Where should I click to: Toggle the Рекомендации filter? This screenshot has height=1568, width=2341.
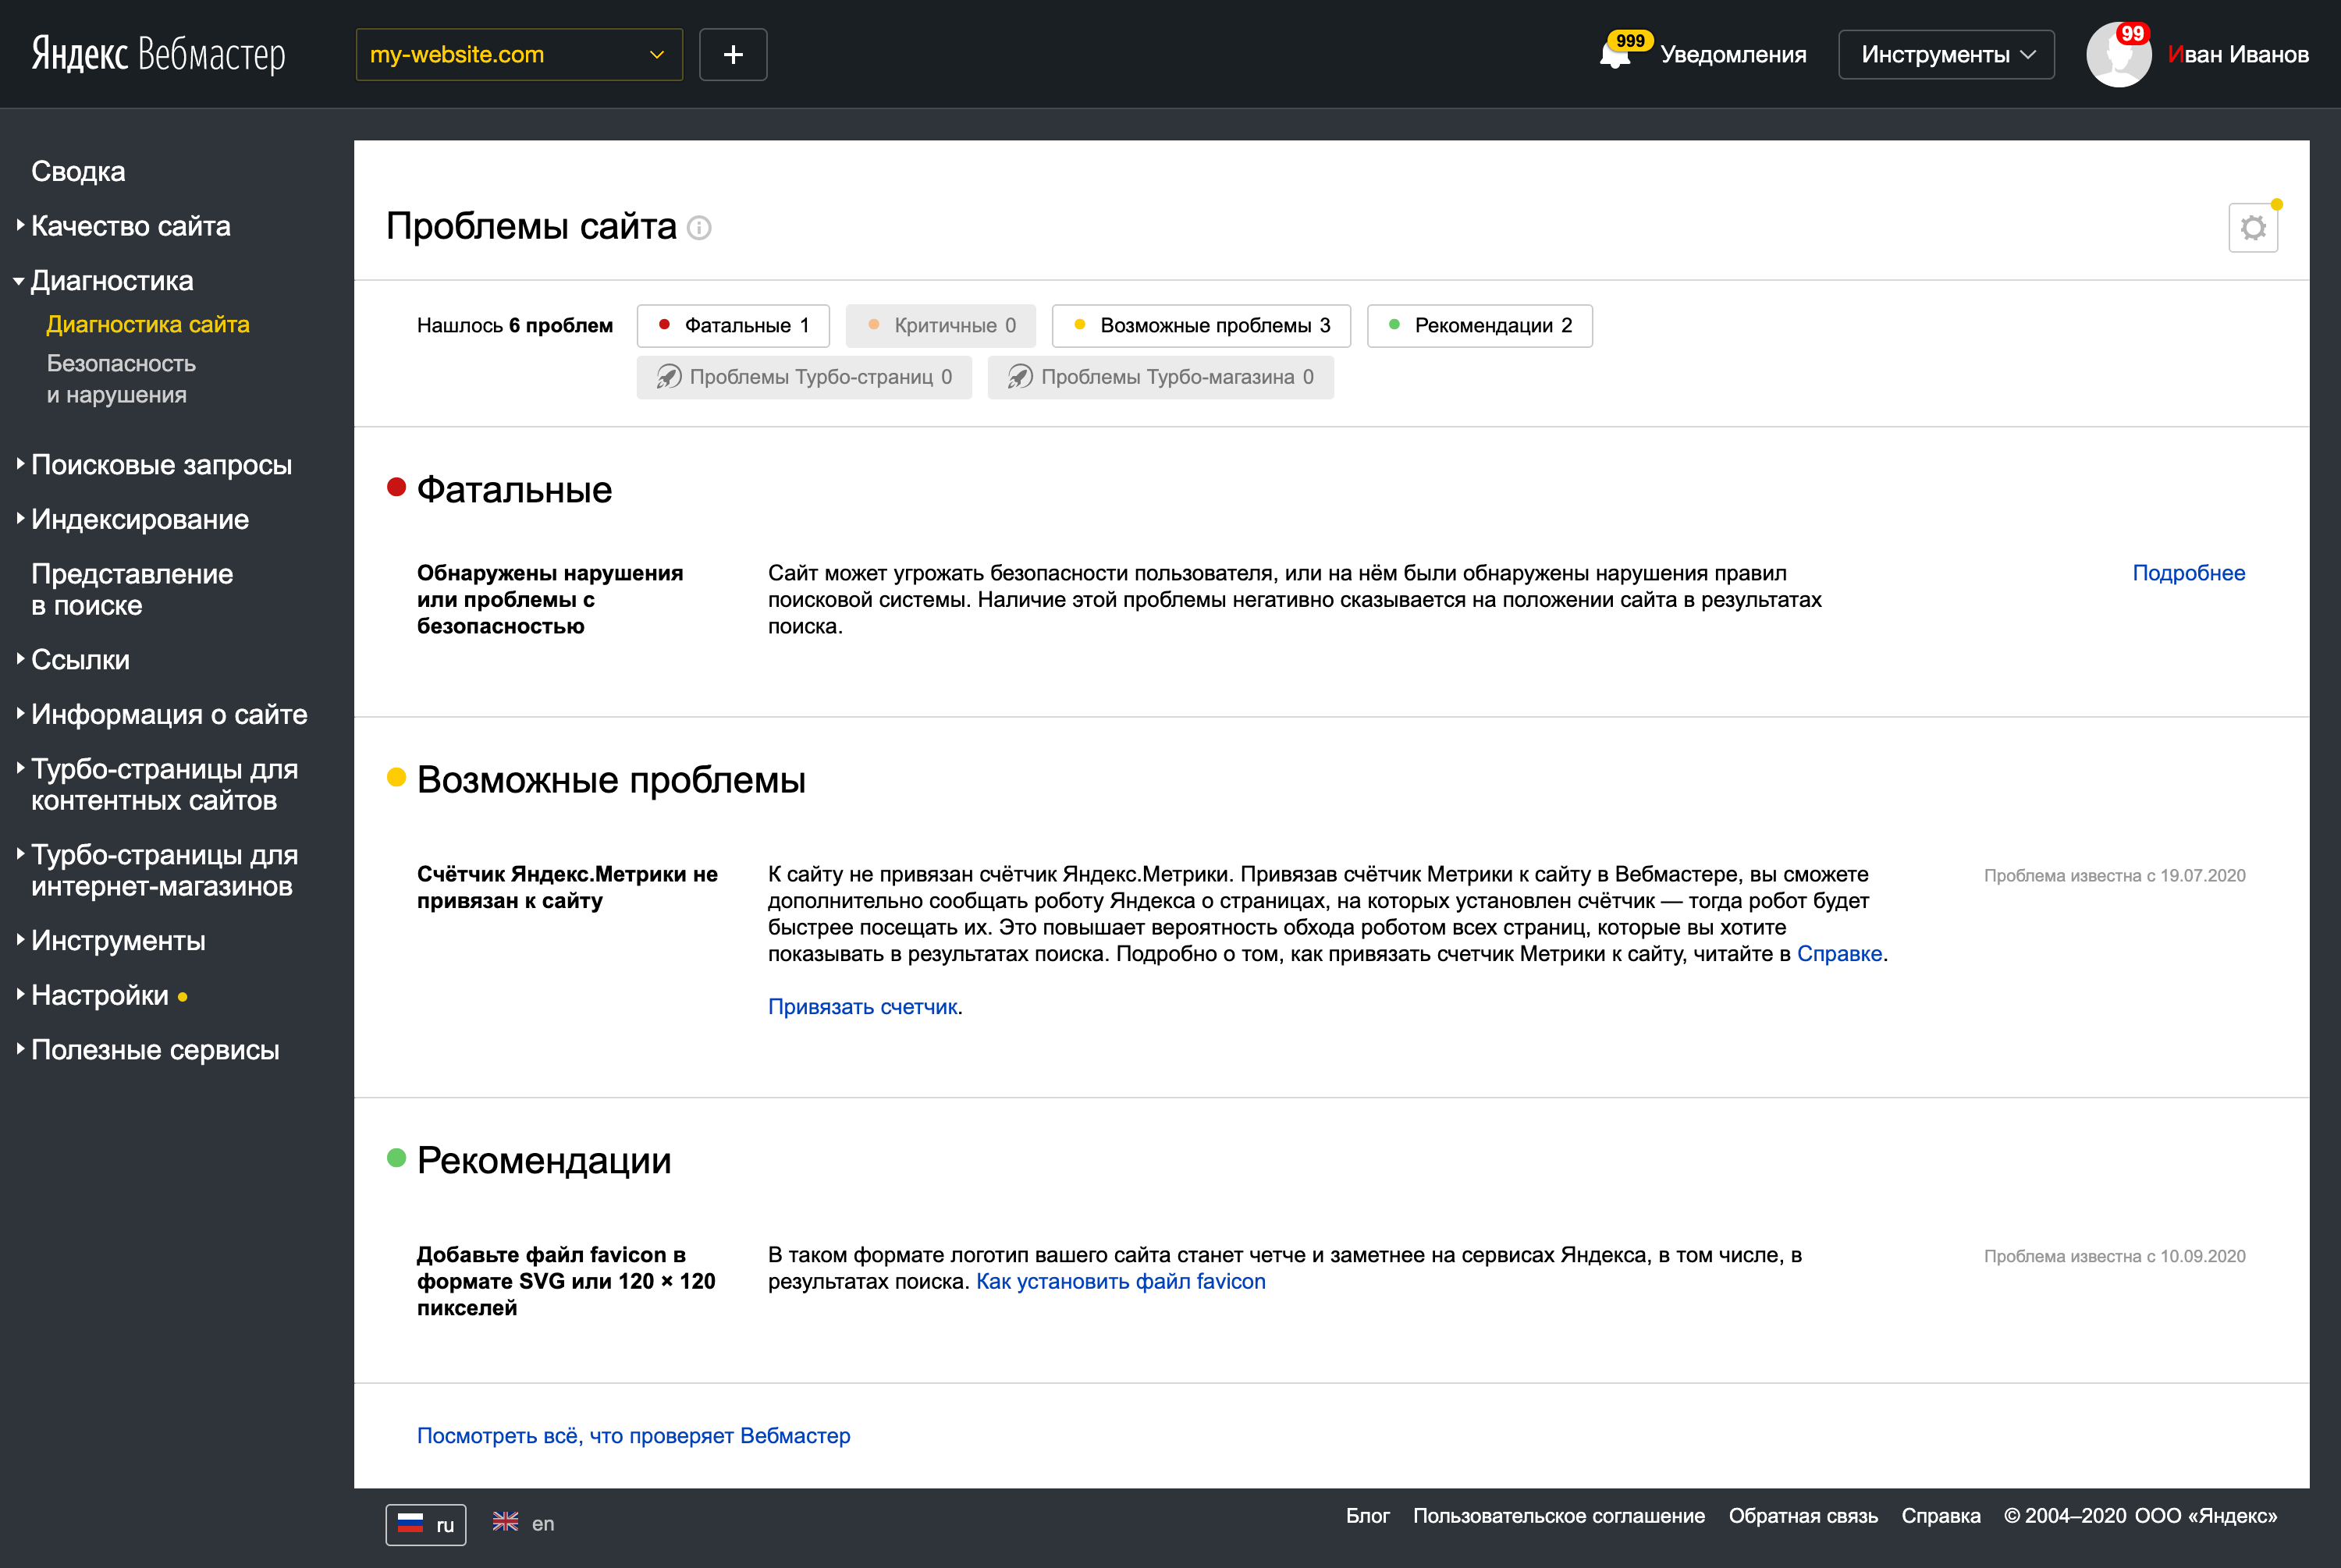point(1480,325)
